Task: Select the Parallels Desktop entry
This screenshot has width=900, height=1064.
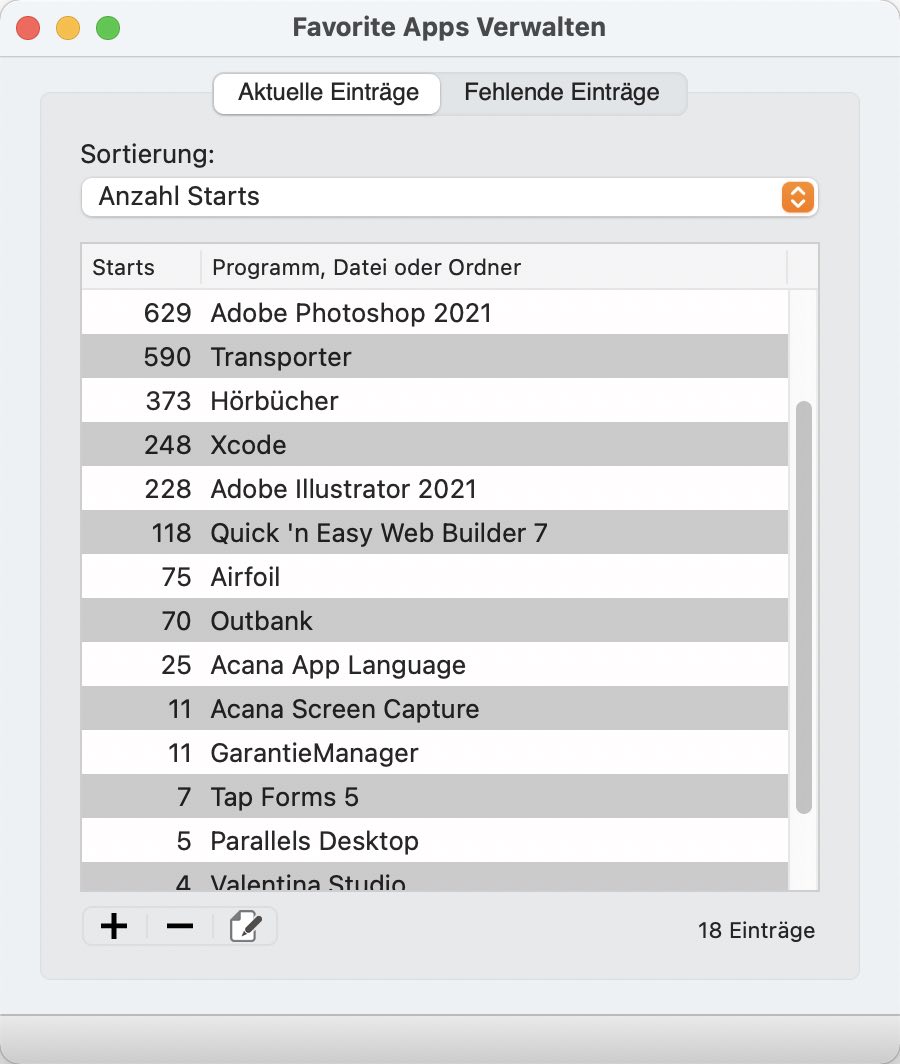Action: click(x=434, y=841)
